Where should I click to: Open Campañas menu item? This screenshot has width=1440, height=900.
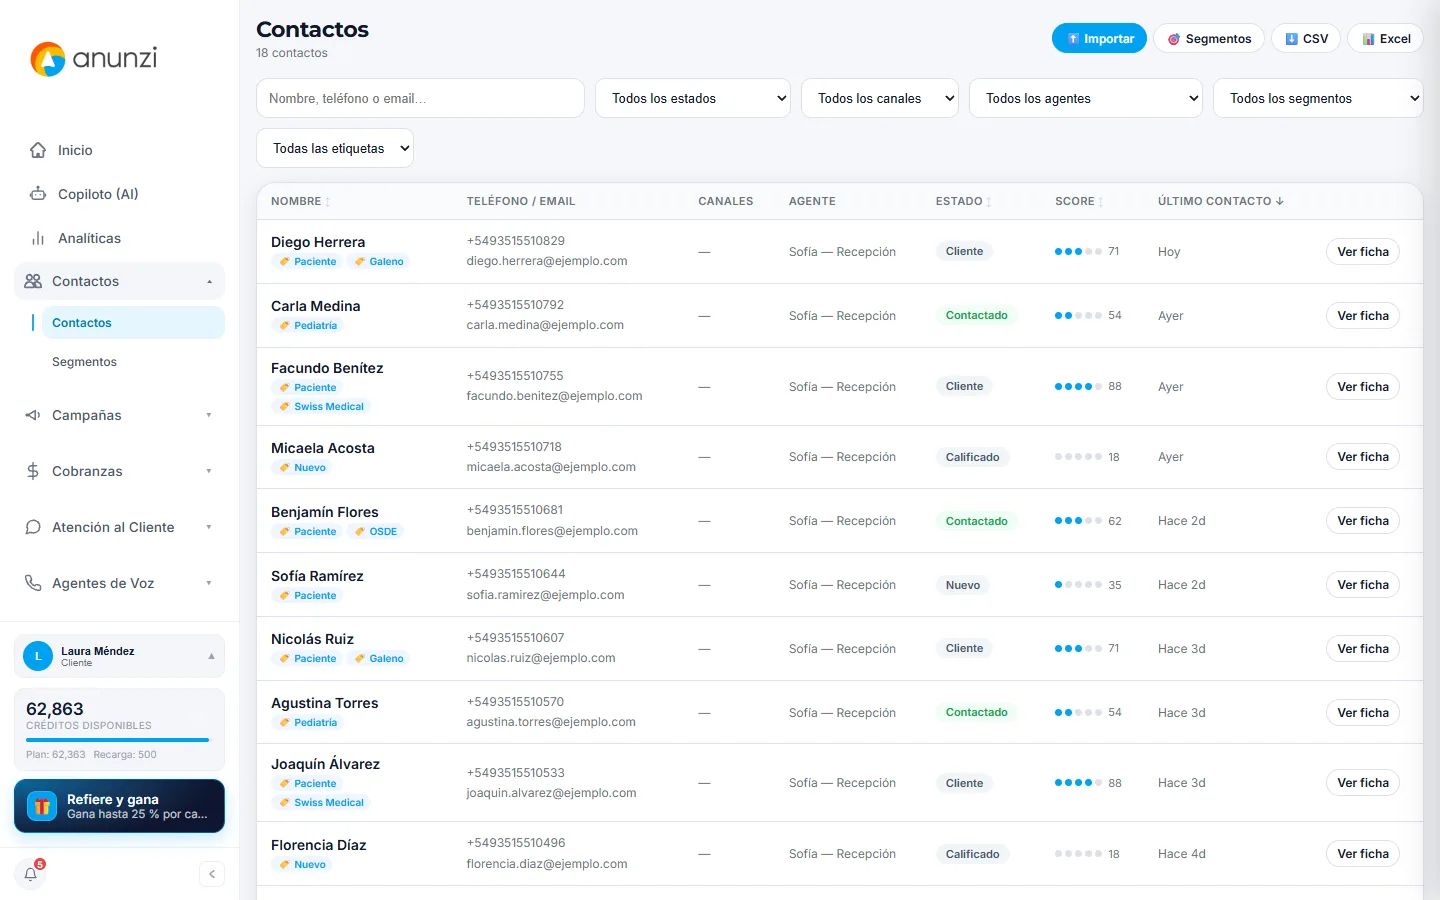pyautogui.click(x=119, y=415)
